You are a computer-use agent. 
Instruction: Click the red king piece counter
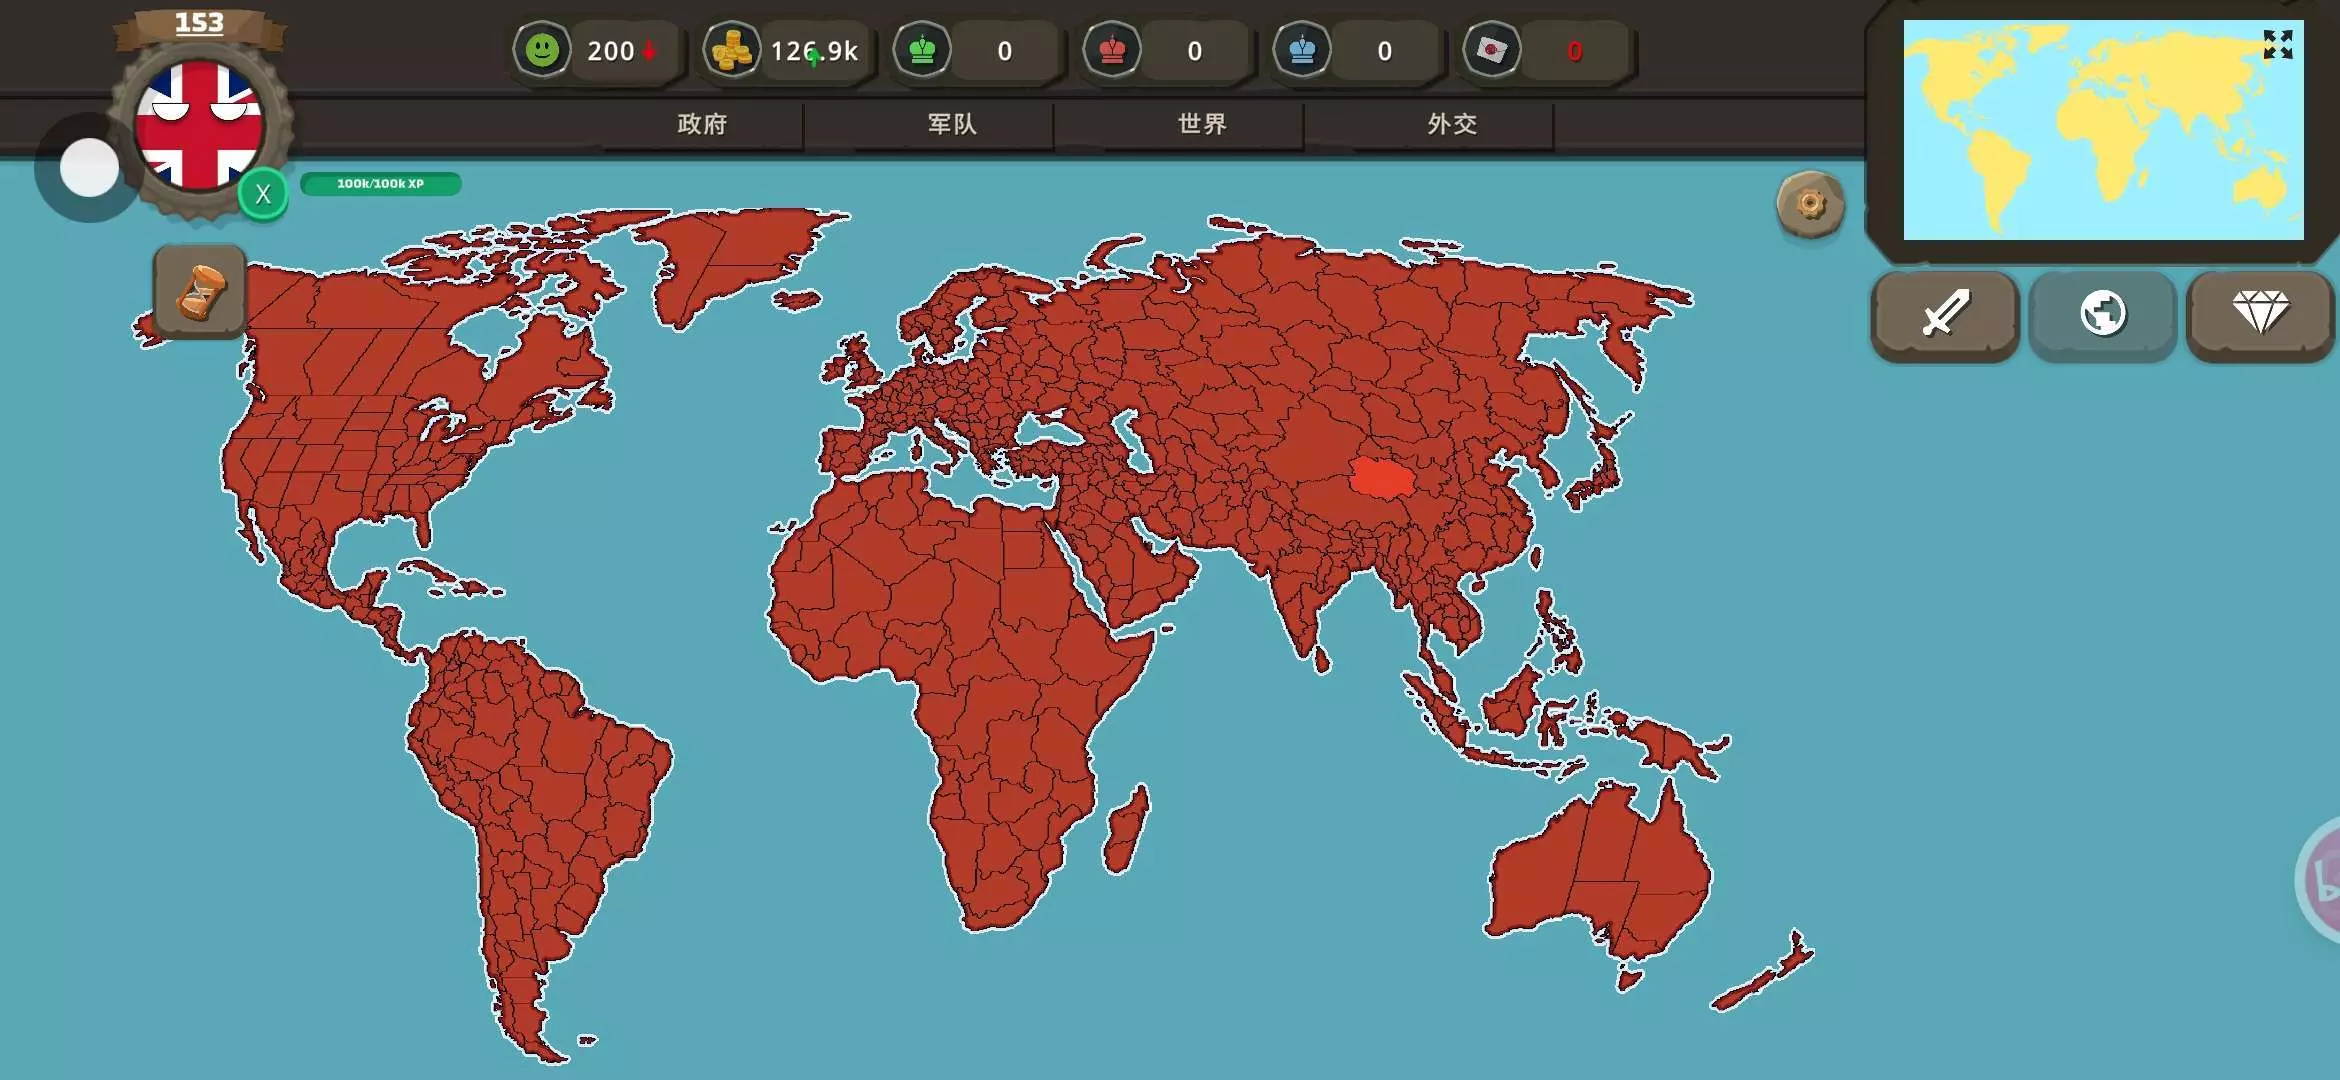coord(1112,50)
